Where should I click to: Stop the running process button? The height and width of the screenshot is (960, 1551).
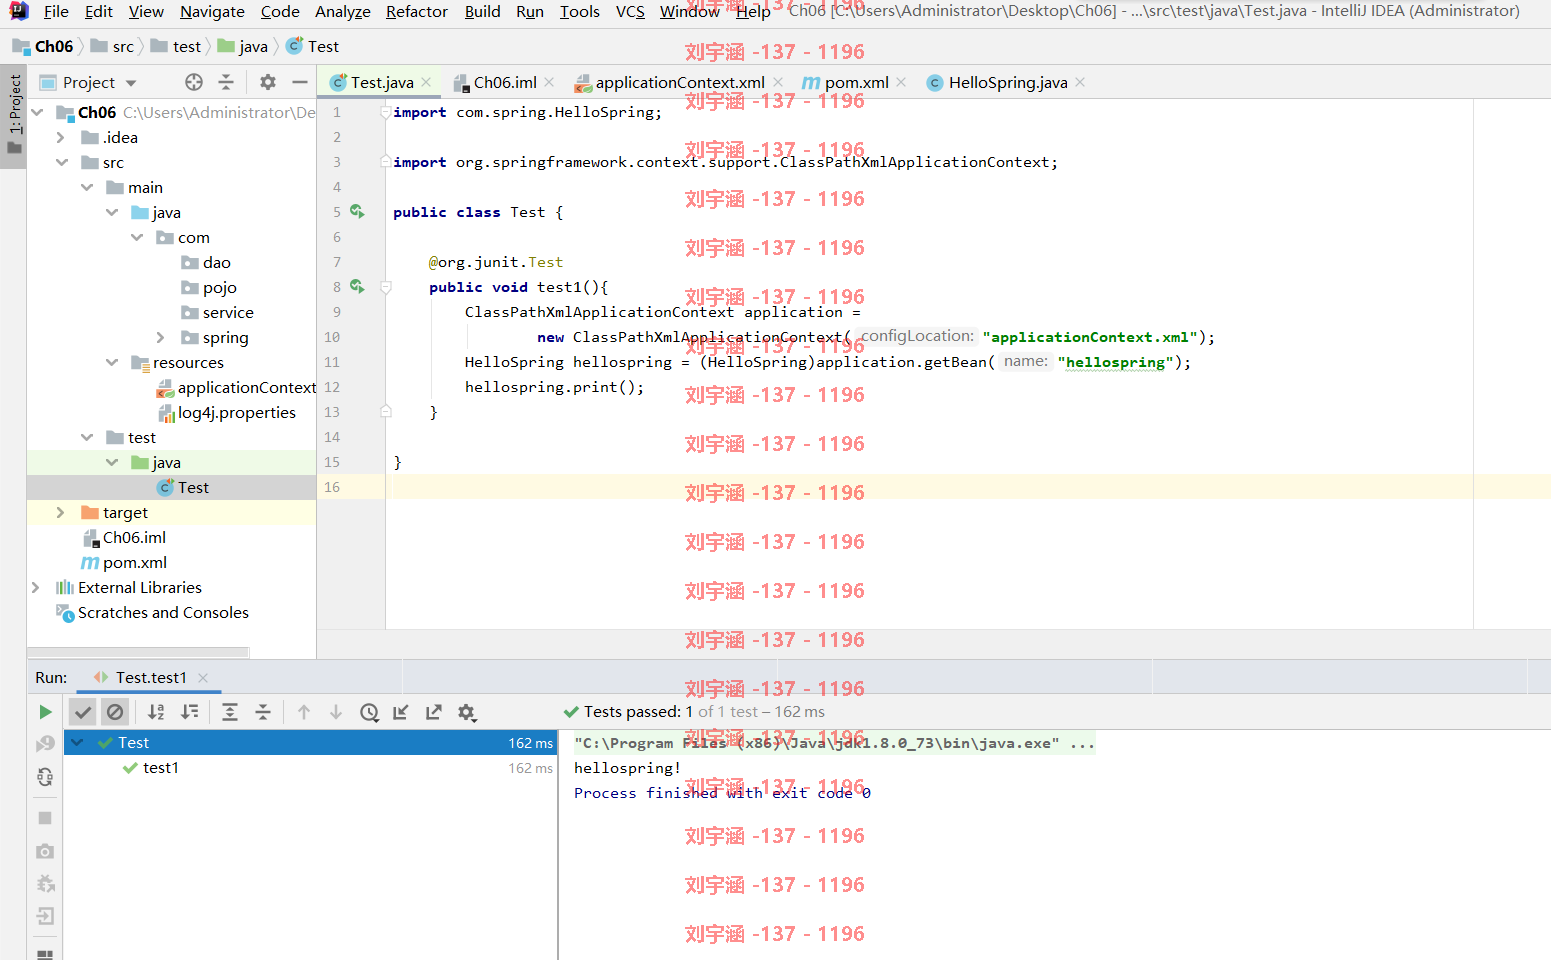coord(45,818)
